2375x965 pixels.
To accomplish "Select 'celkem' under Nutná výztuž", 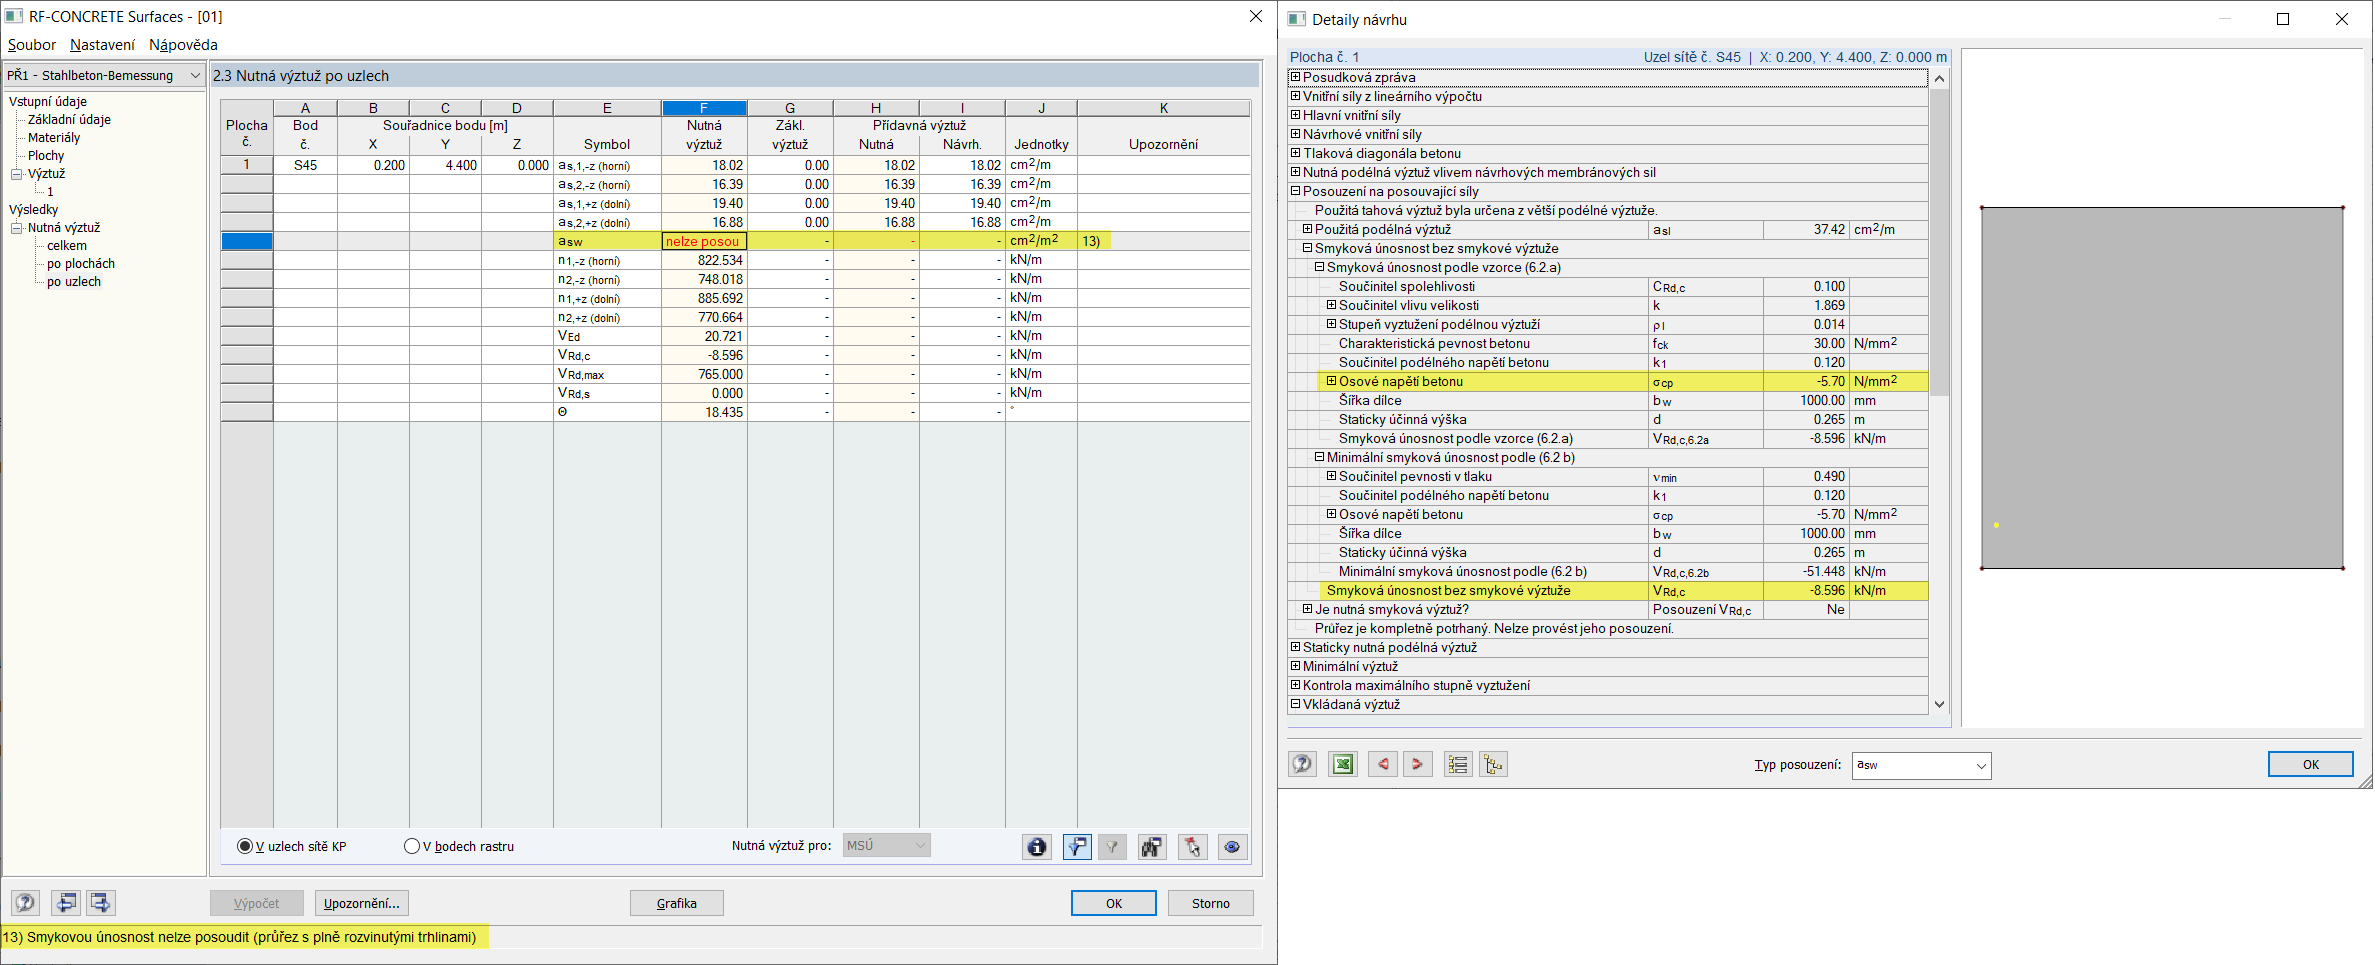I will coord(67,246).
